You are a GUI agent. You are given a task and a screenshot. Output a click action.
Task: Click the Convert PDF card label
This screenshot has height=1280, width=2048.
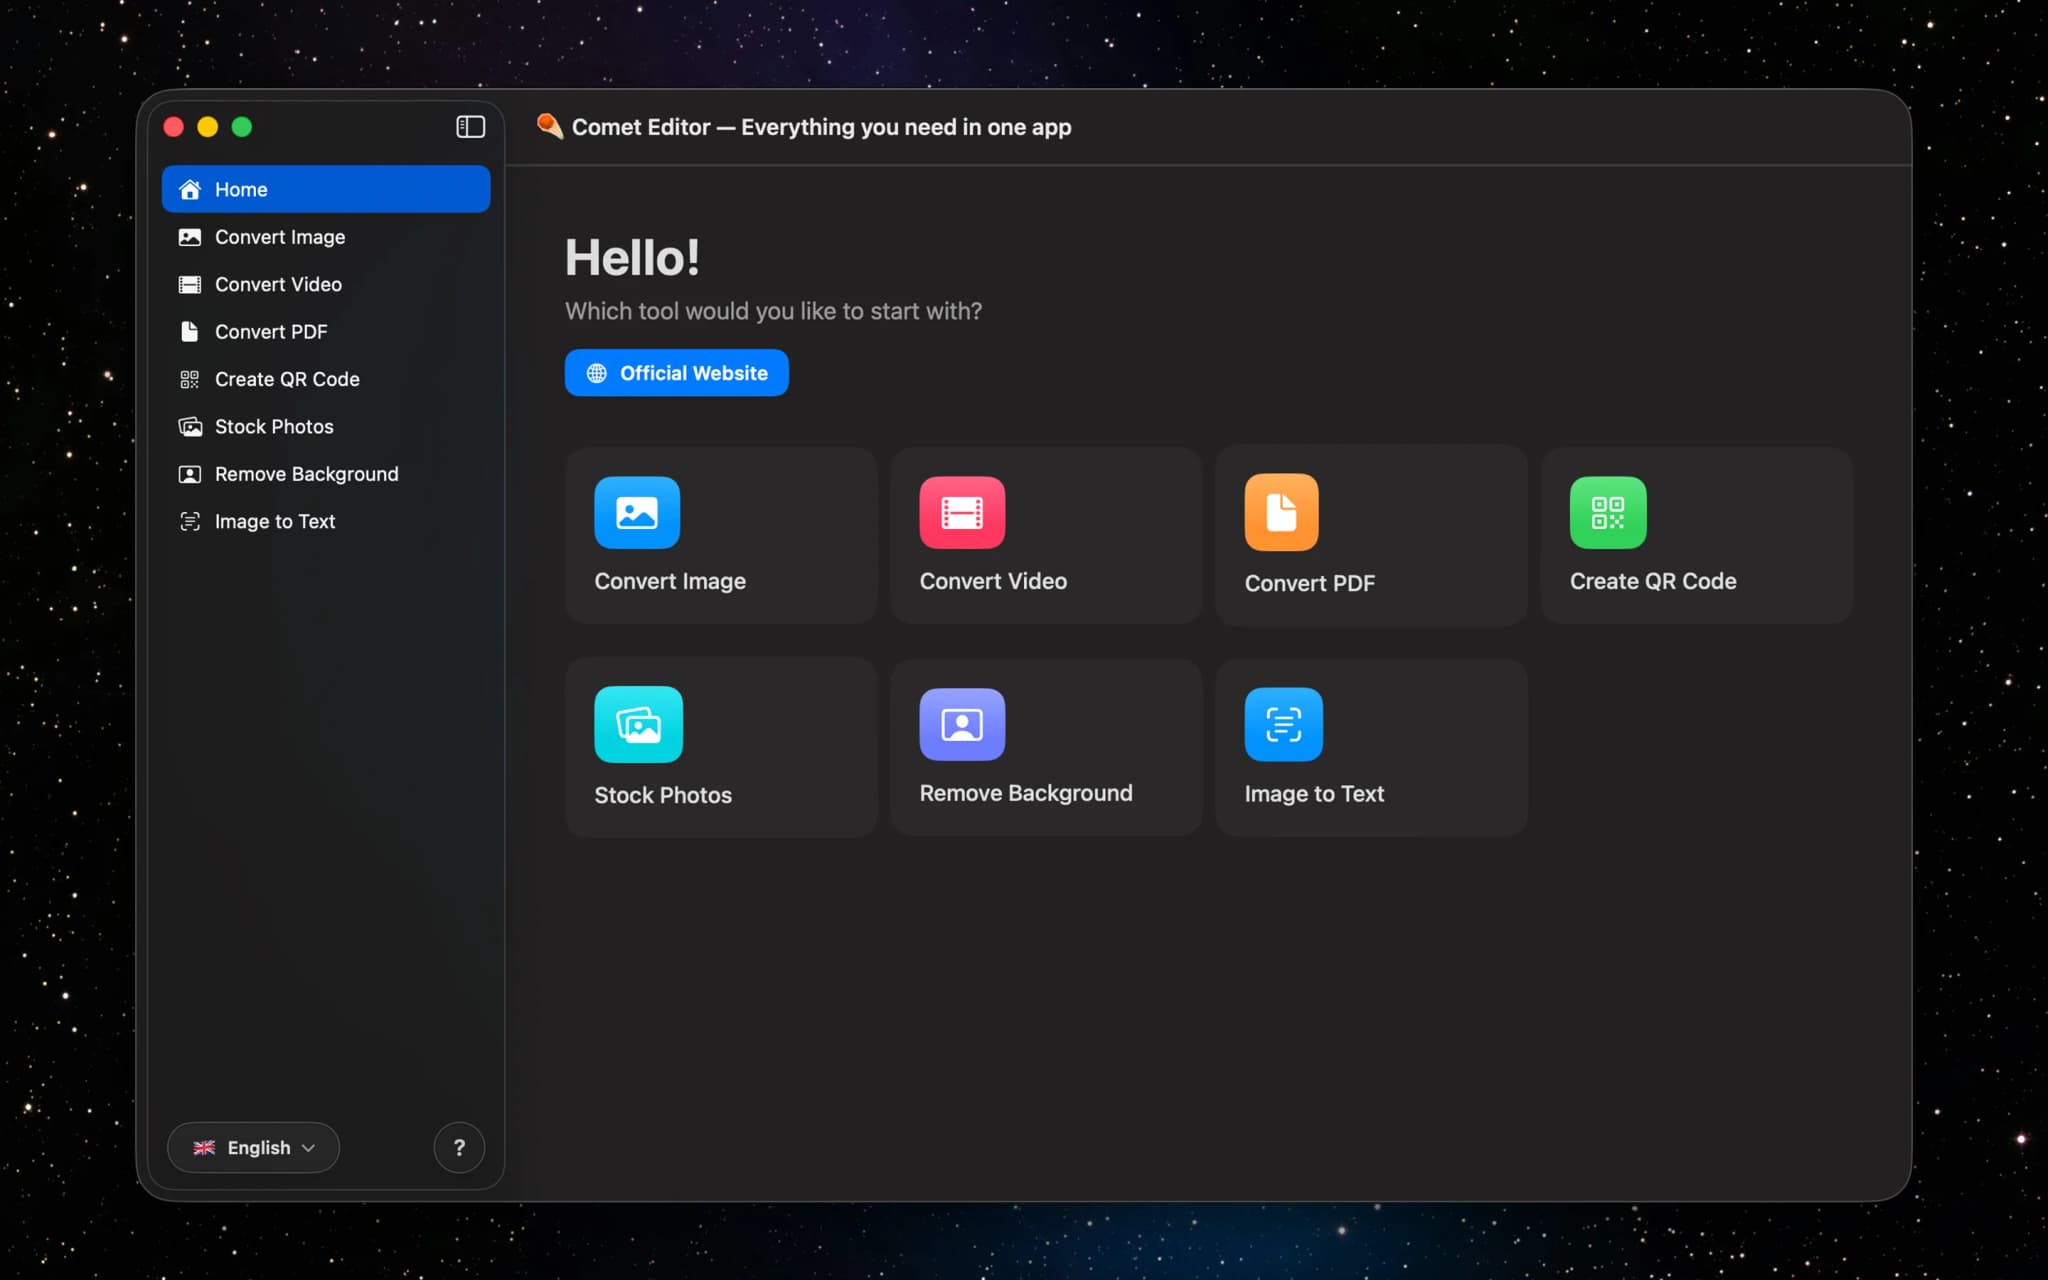tap(1310, 583)
